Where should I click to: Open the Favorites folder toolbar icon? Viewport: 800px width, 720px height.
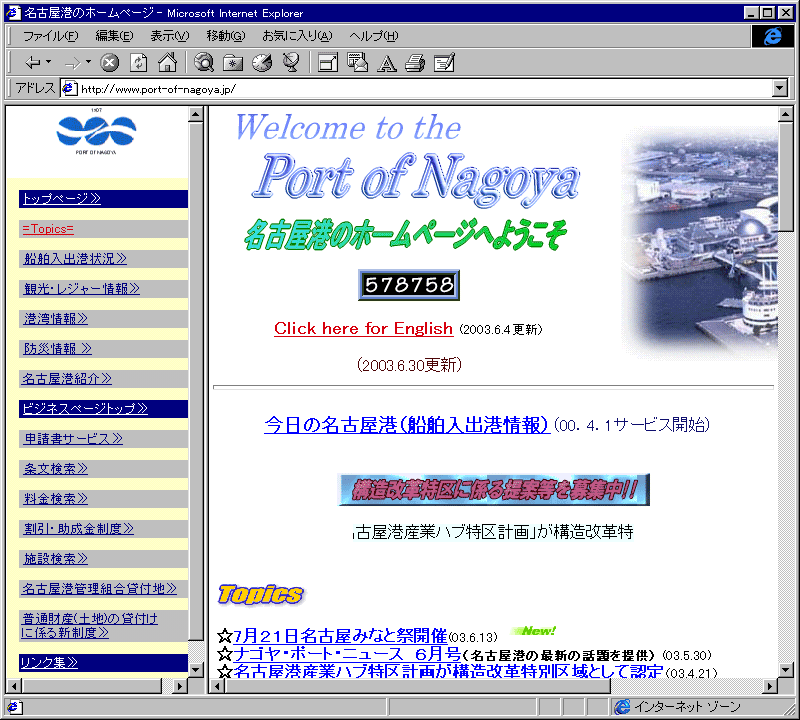coord(233,63)
